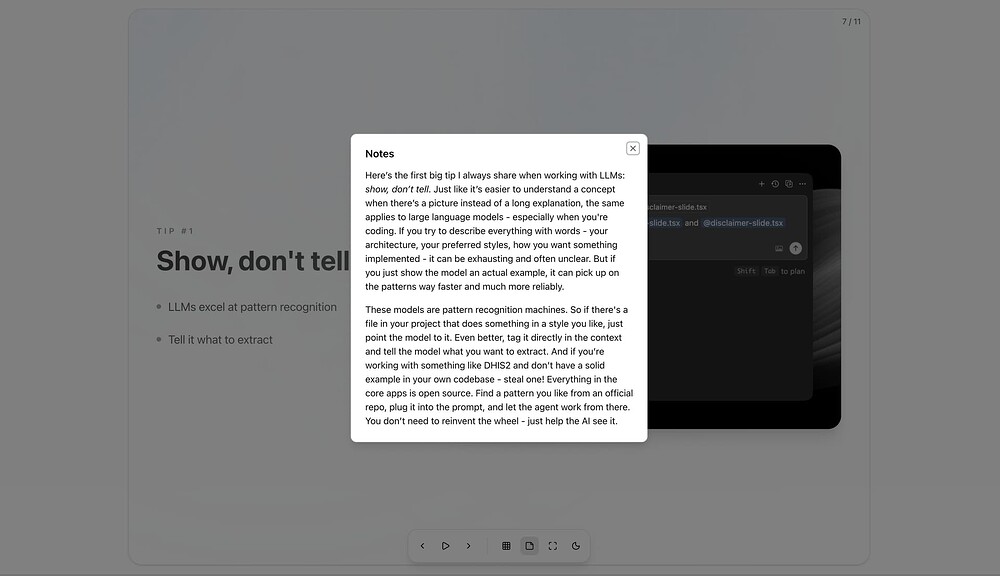Click the "Show, don't tell" slide heading

click(252, 261)
